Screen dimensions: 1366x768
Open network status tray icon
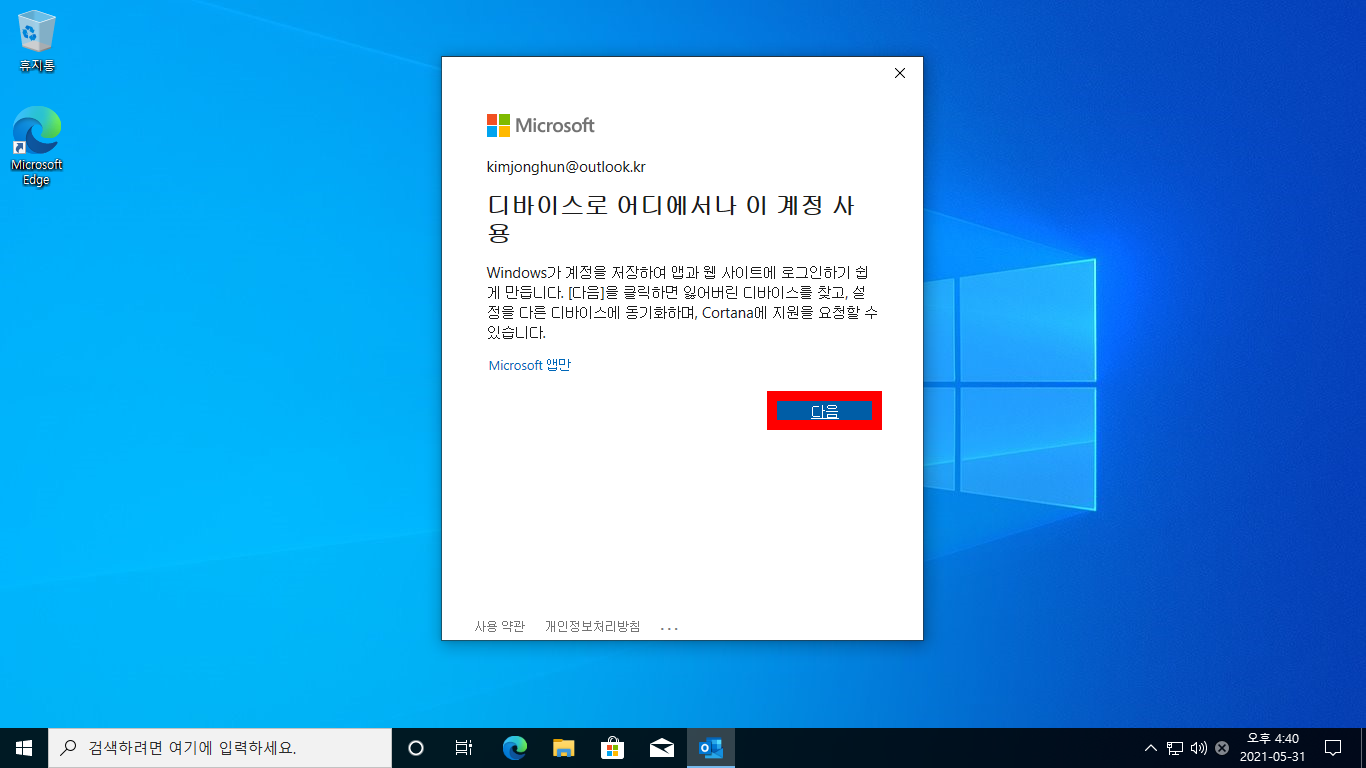(x=1175, y=748)
